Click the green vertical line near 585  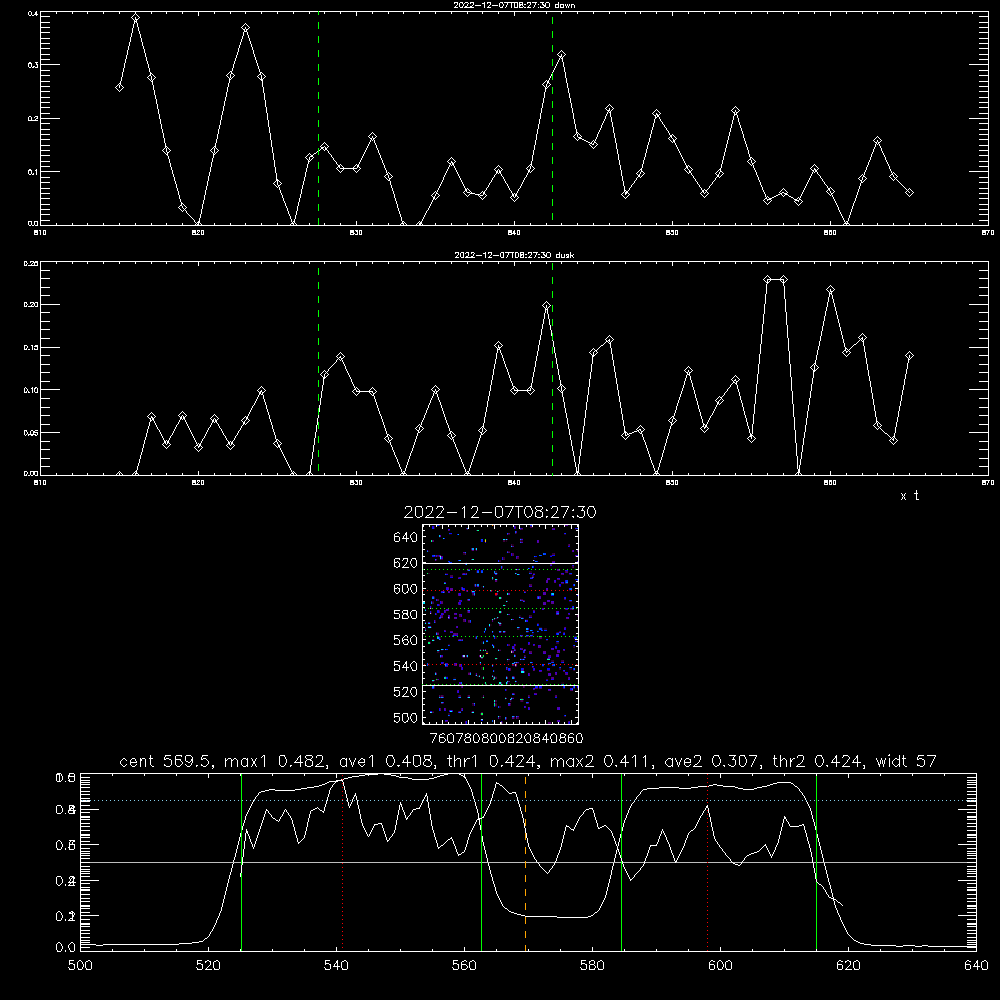pyautogui.click(x=621, y=862)
